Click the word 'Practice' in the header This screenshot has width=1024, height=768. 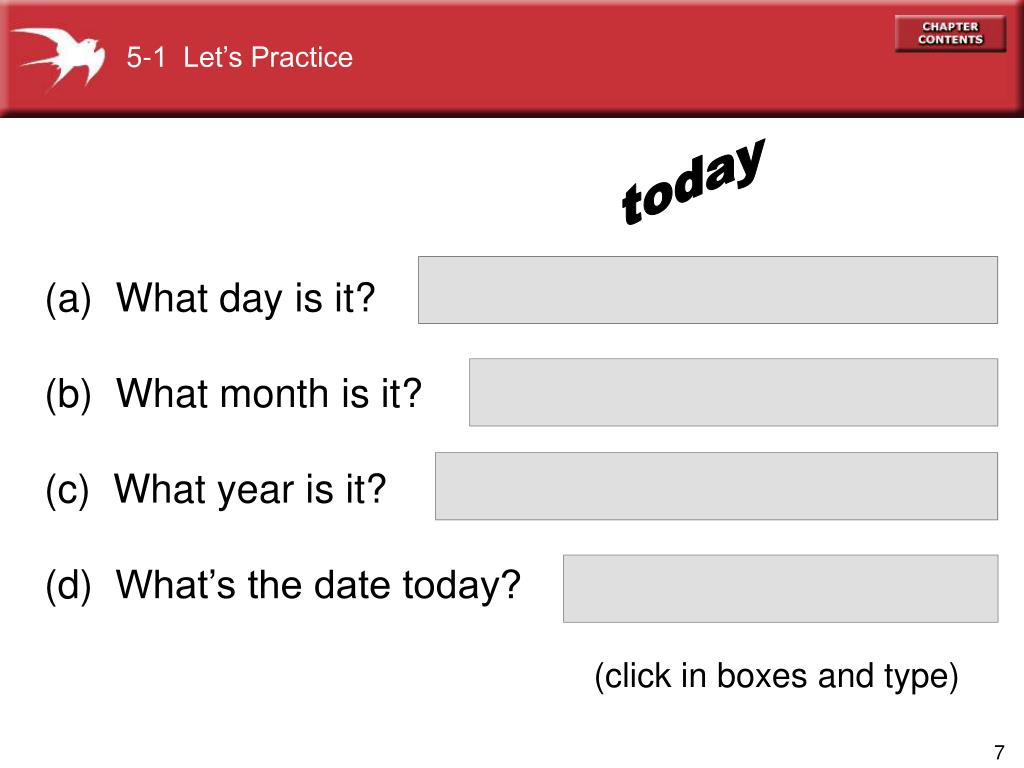coord(302,57)
